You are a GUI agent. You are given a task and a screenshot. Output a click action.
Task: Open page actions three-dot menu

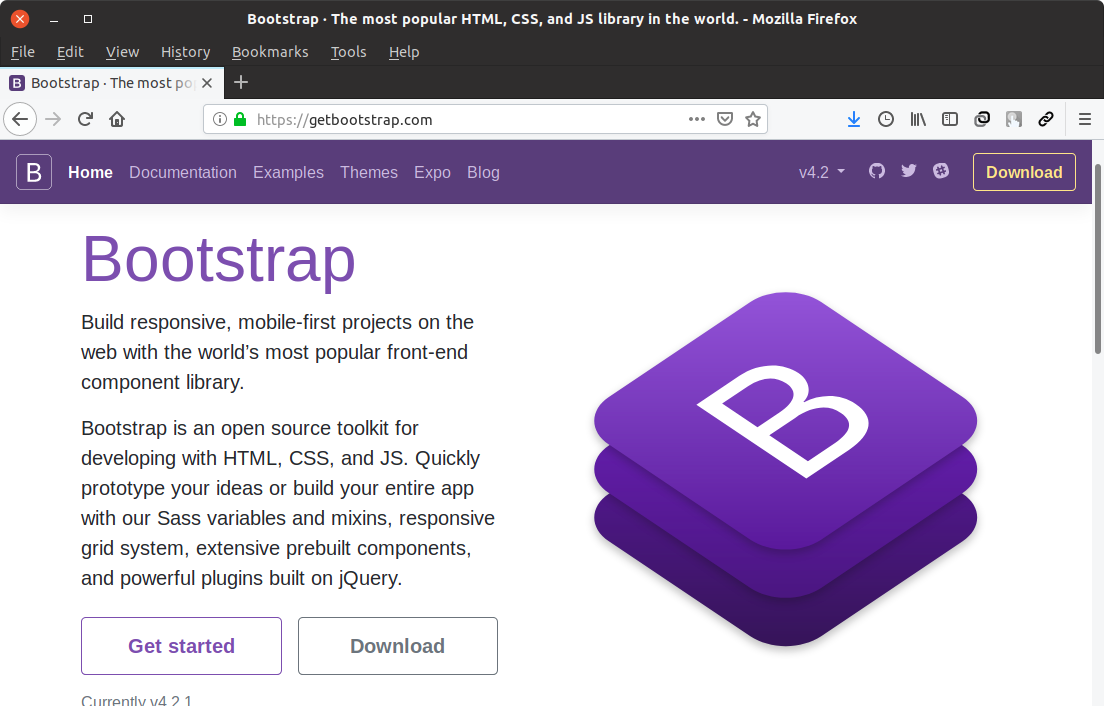(x=696, y=119)
